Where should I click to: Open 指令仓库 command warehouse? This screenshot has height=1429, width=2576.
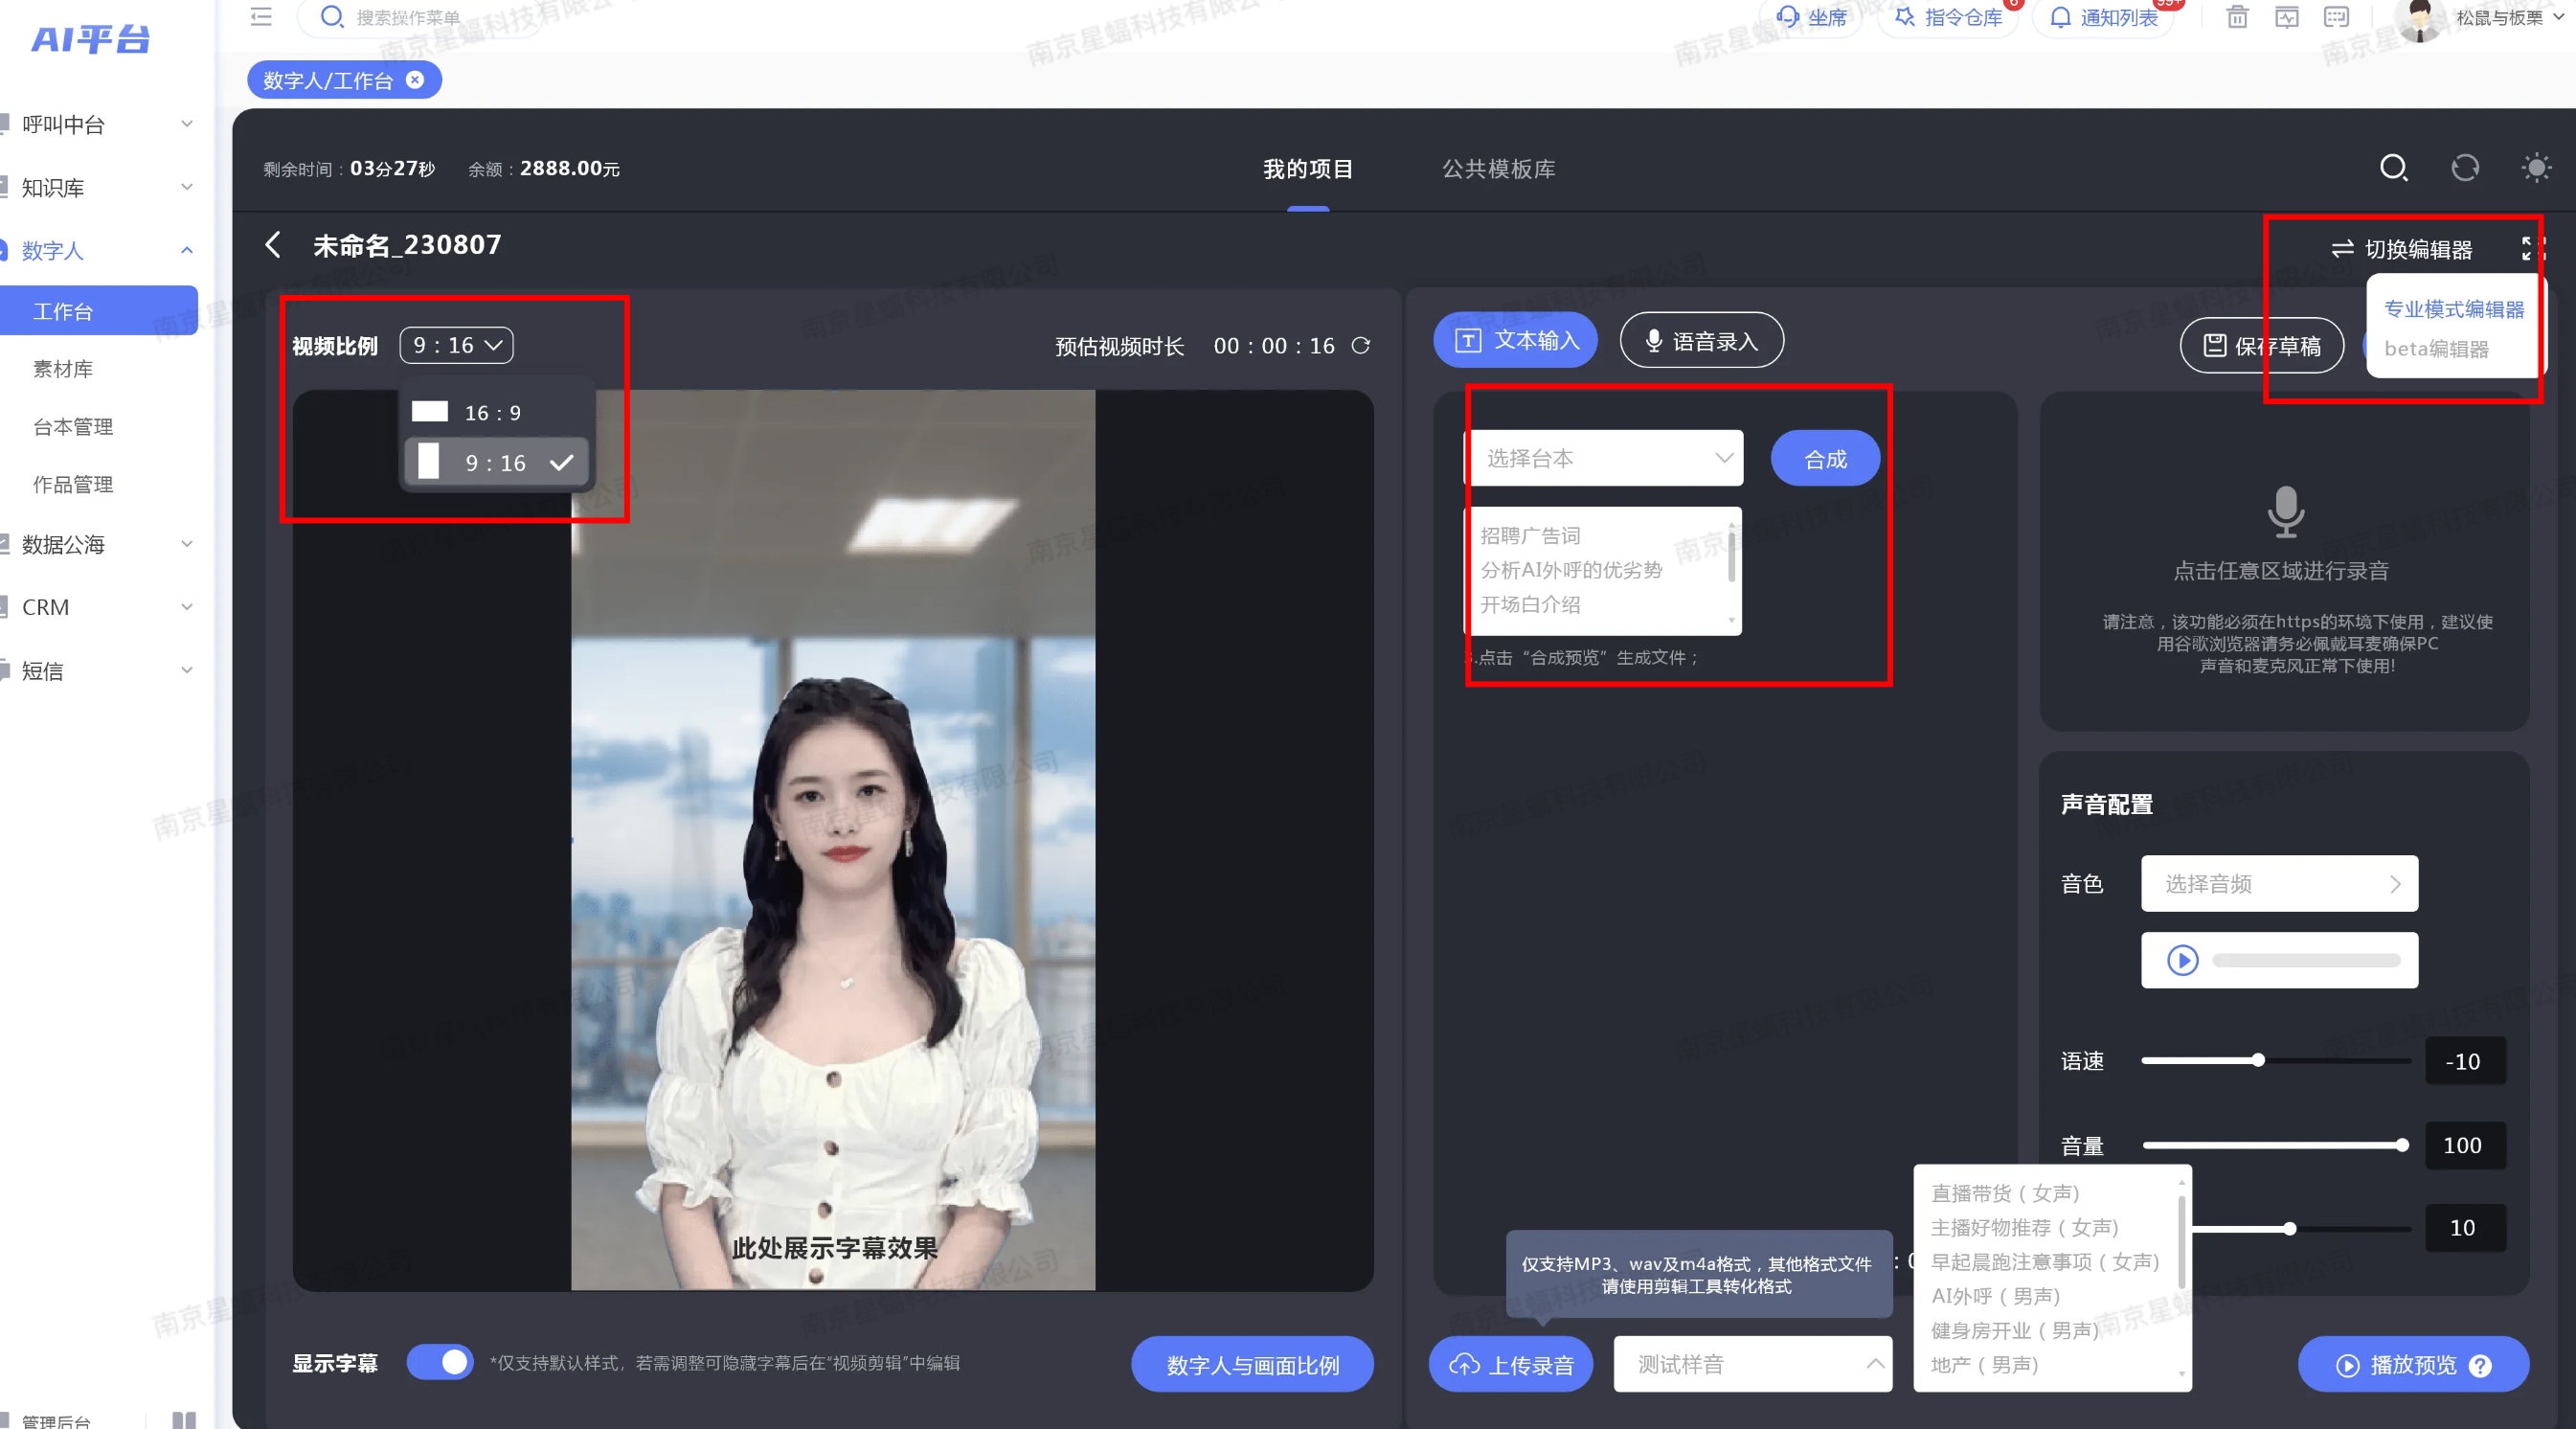(1948, 17)
